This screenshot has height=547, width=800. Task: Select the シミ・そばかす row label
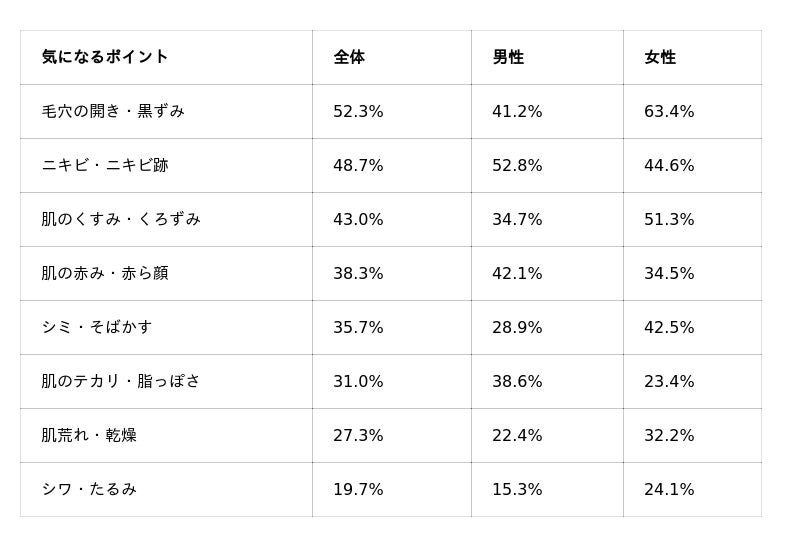[x=97, y=327]
